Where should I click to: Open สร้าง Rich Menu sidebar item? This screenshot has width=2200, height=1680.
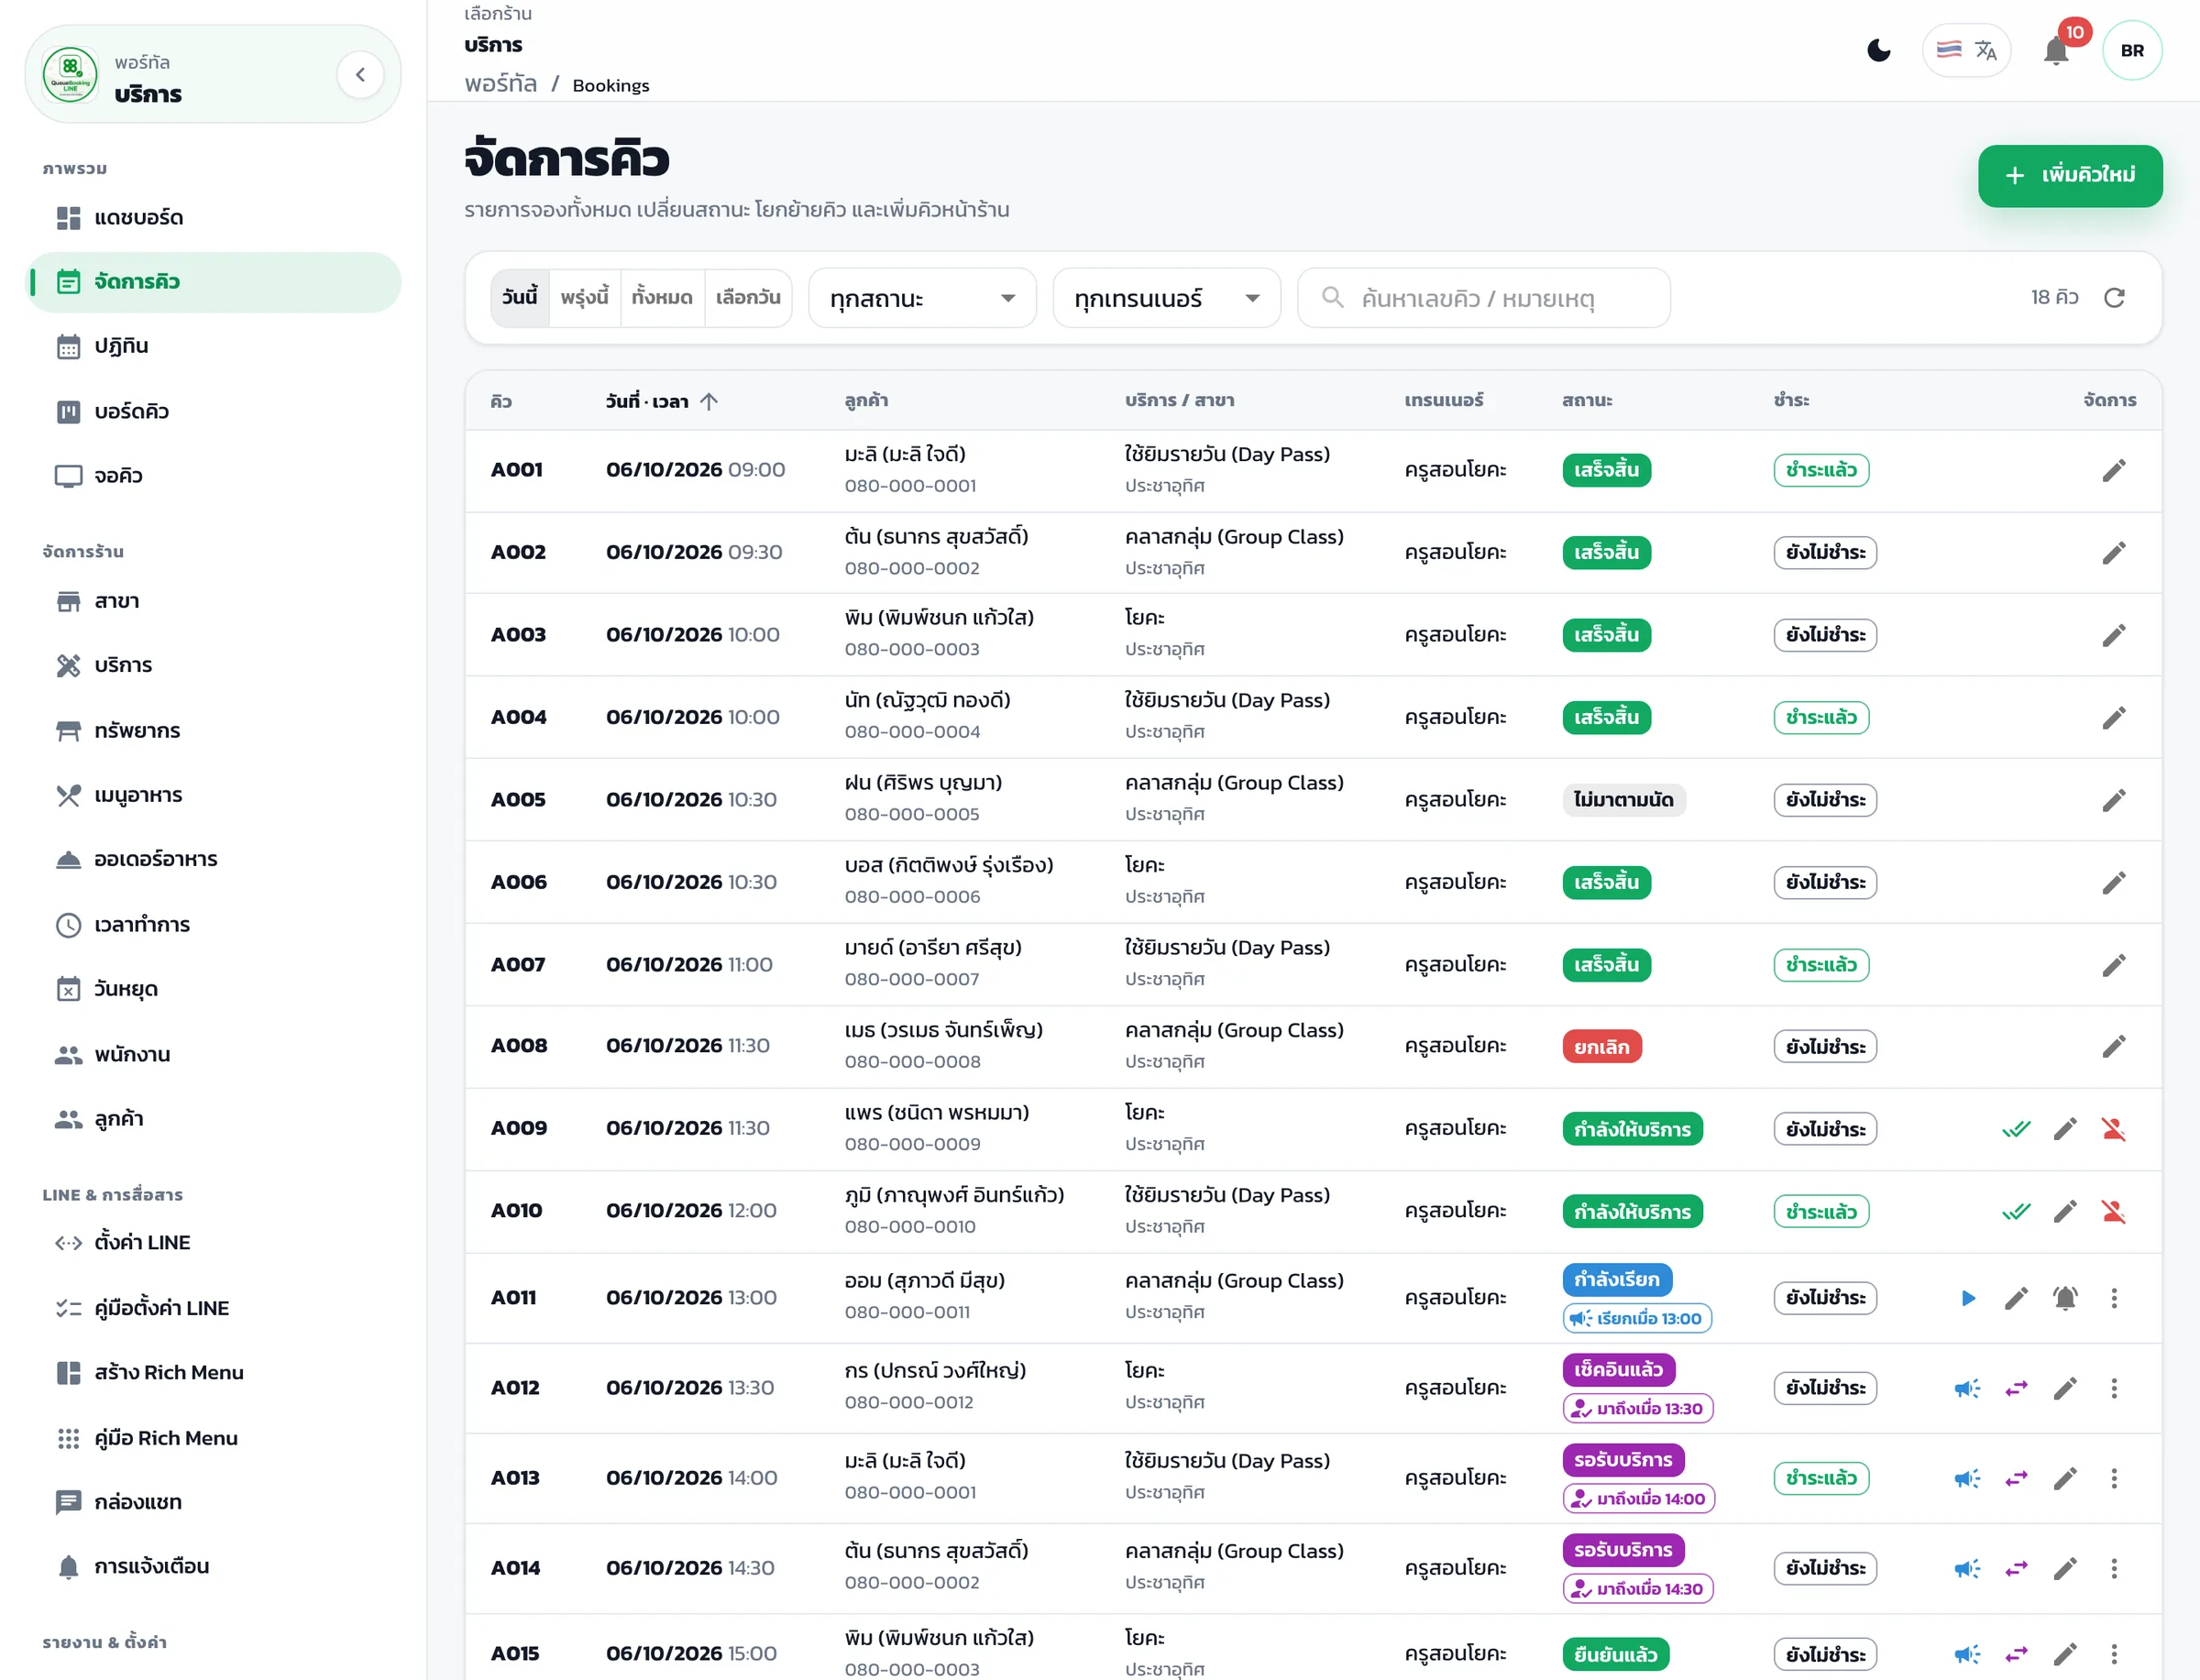(213, 1372)
